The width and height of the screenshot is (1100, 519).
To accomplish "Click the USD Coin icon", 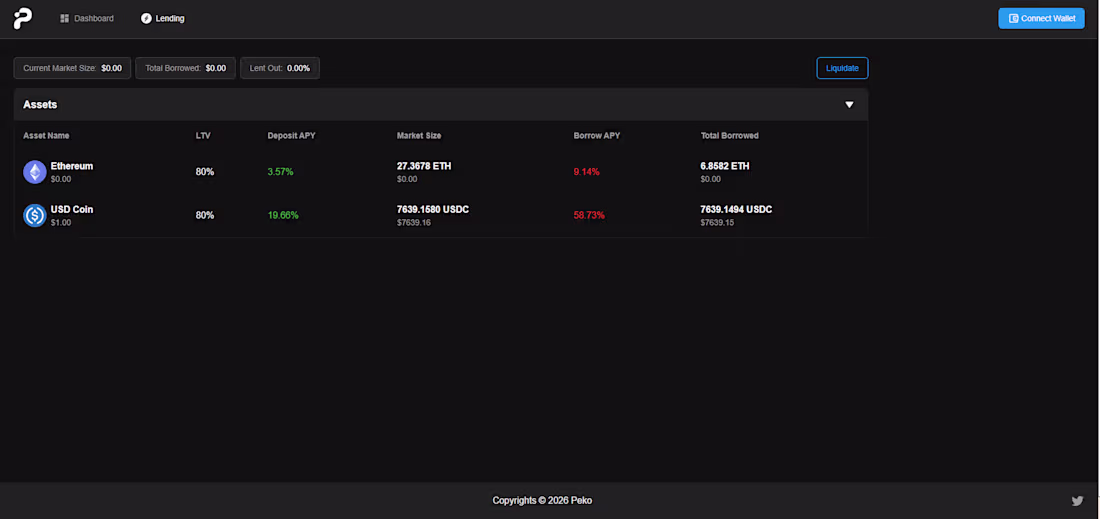I will (x=34, y=215).
